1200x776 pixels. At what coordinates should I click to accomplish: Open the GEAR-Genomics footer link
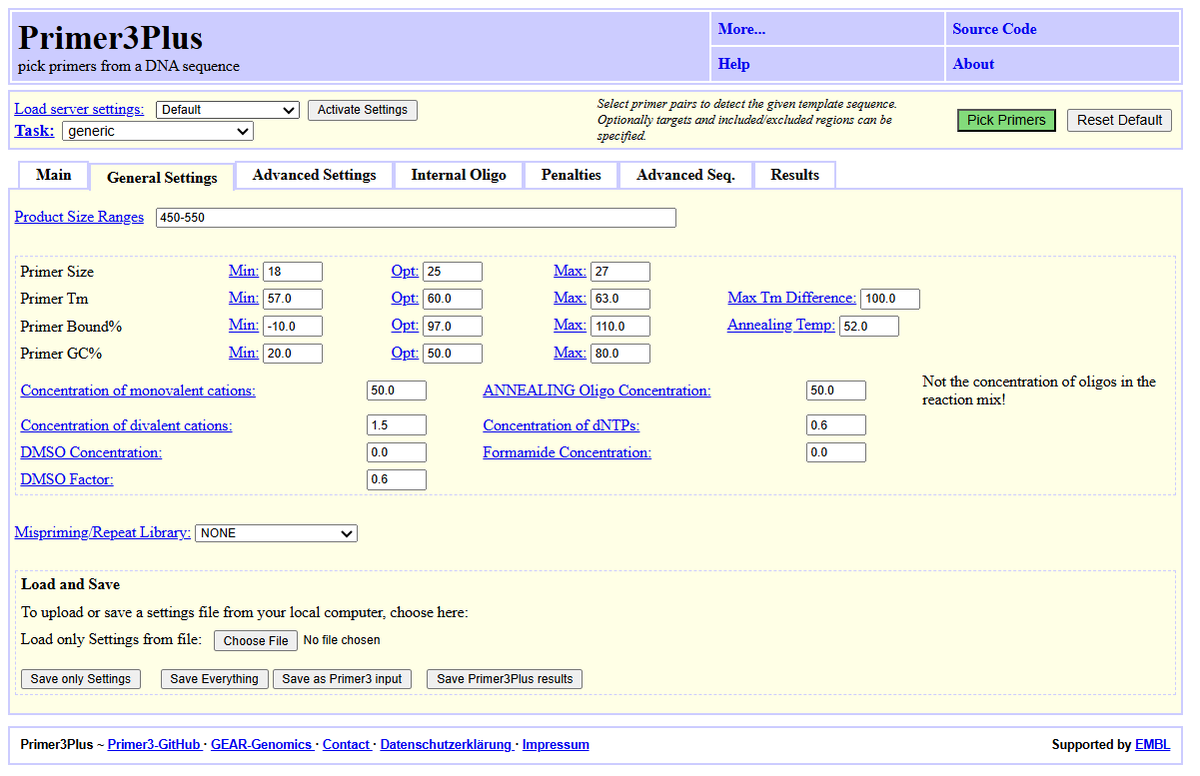261,745
